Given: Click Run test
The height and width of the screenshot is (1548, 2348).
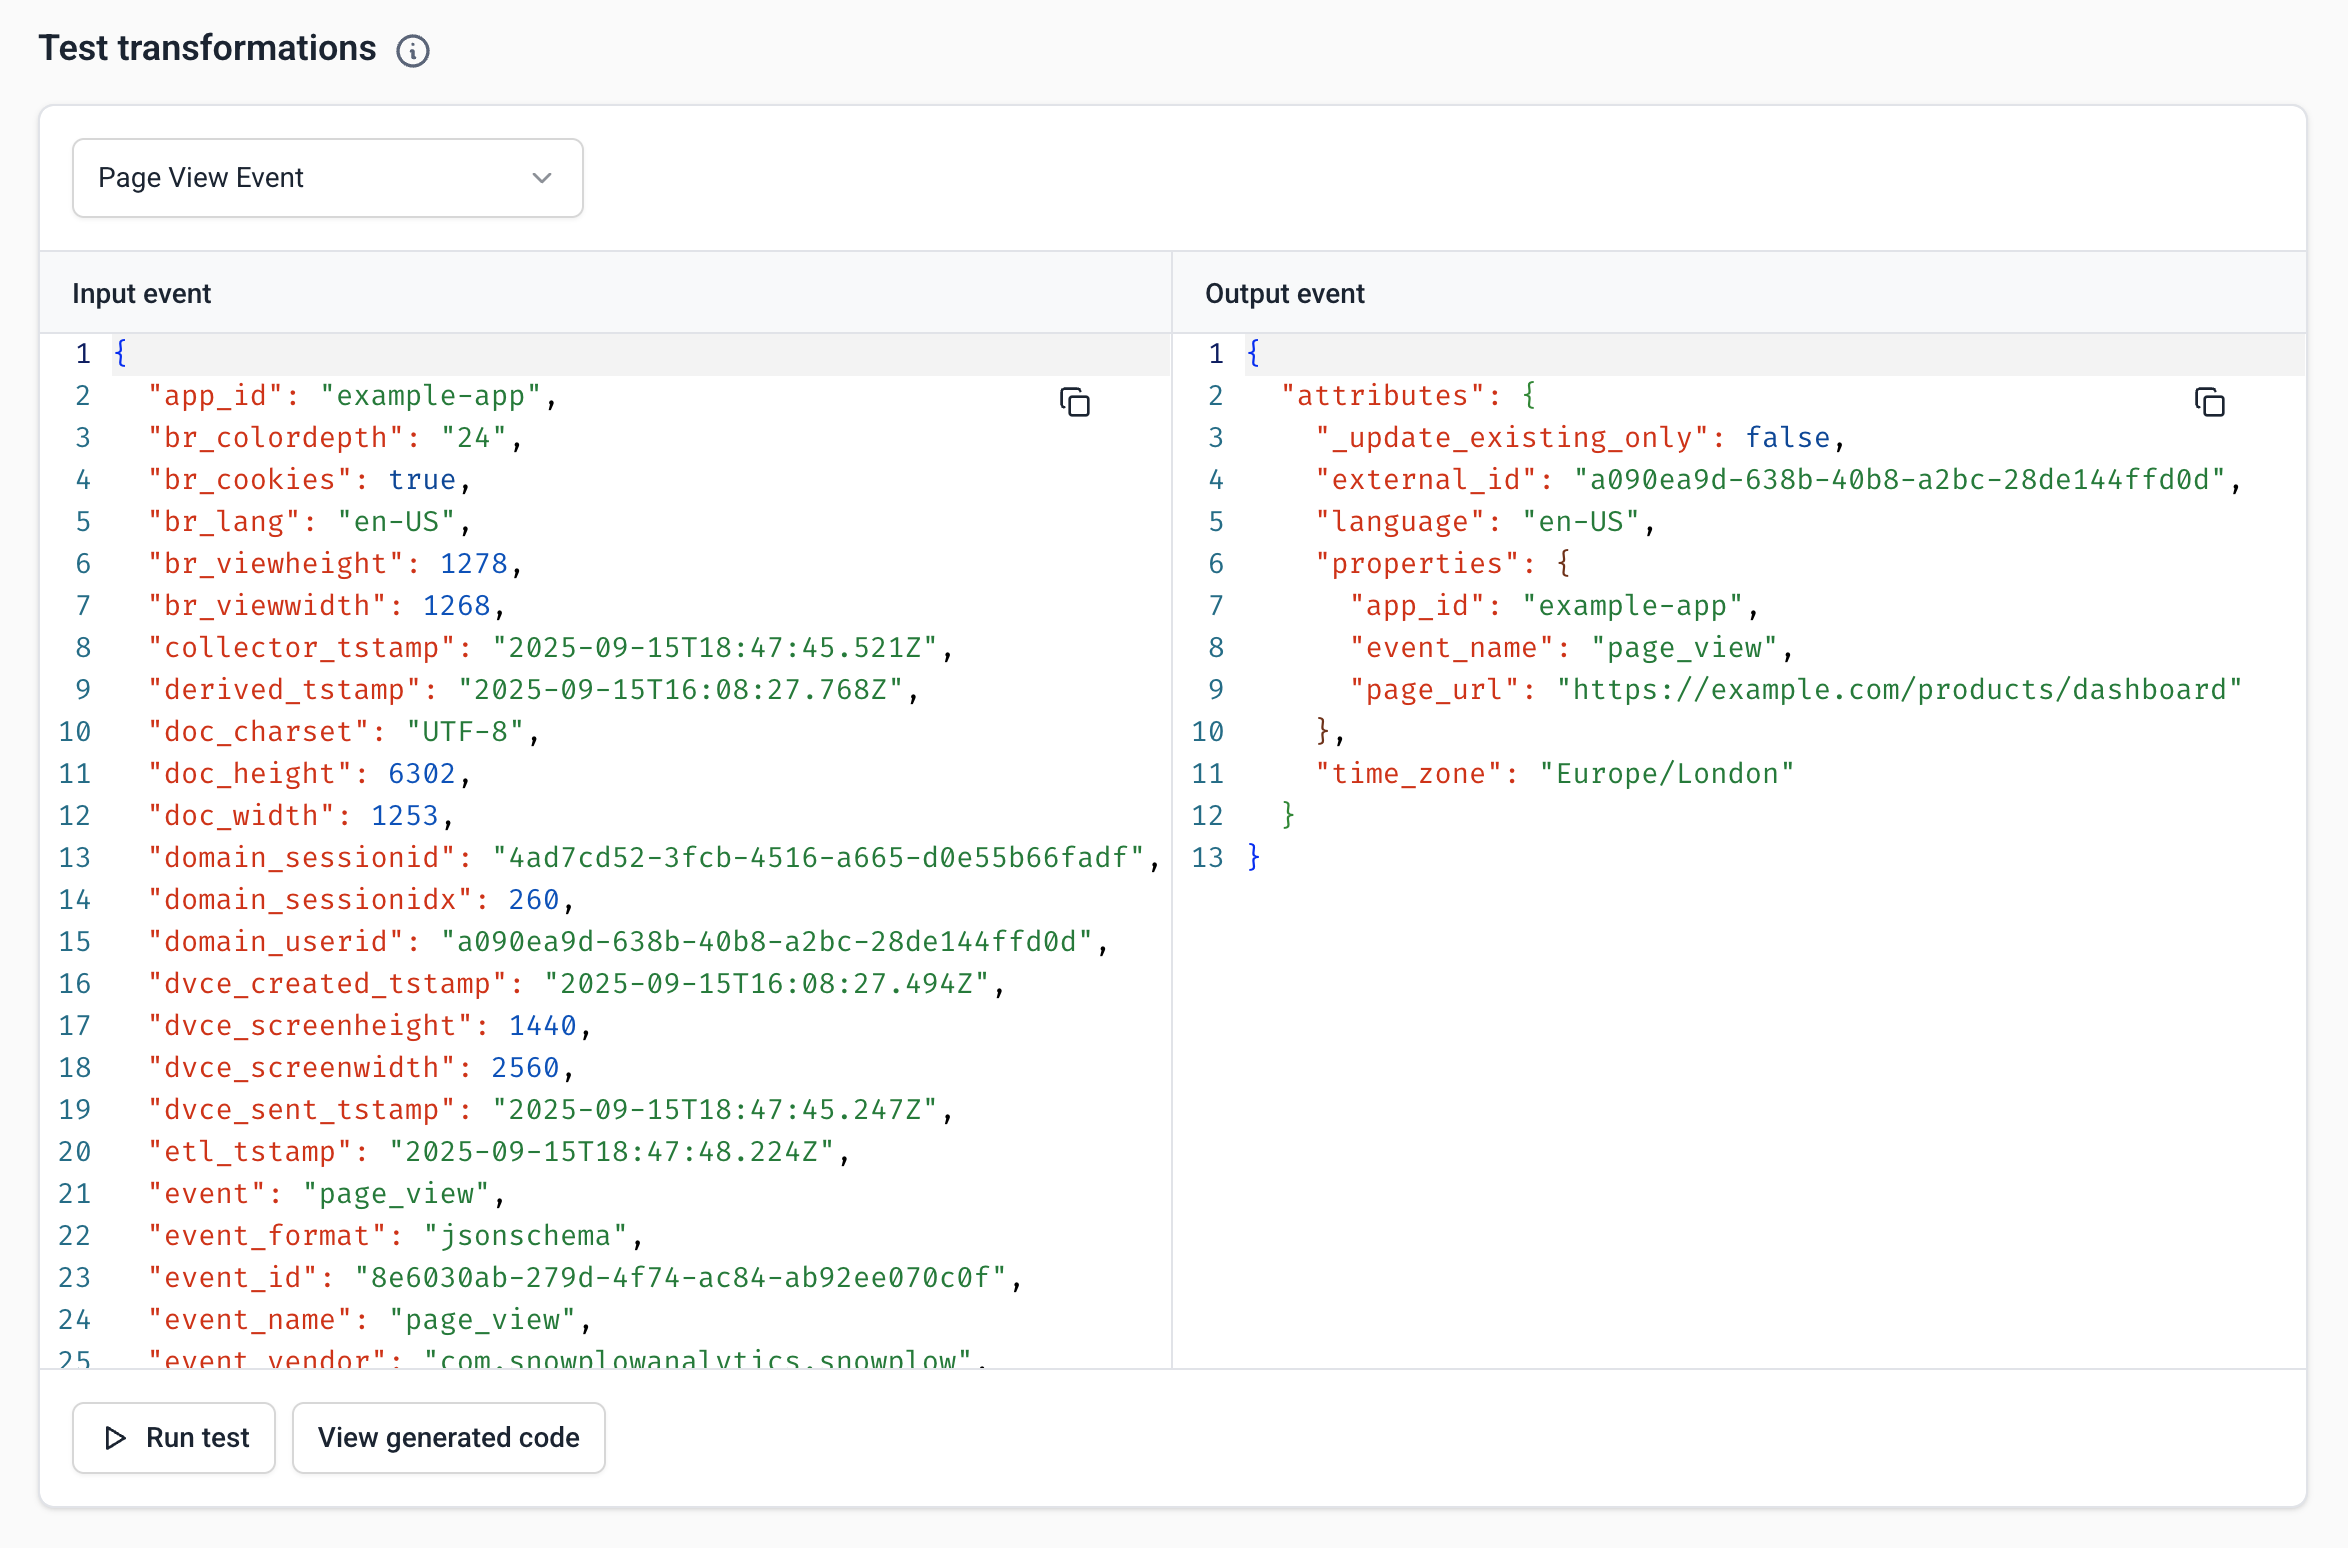Looking at the screenshot, I should [x=173, y=1437].
